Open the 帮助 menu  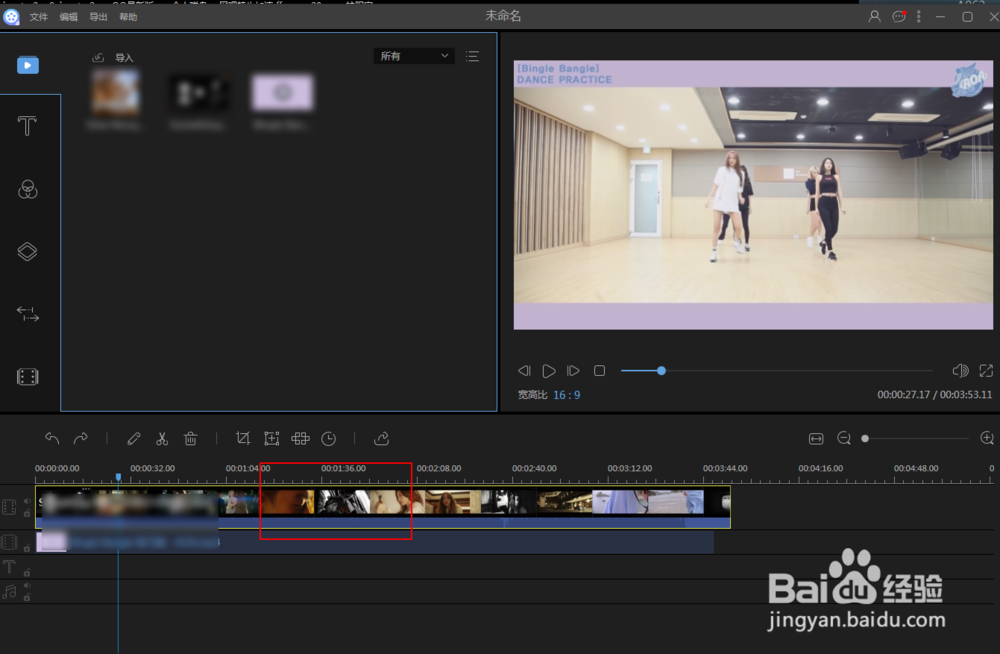pyautogui.click(x=128, y=17)
